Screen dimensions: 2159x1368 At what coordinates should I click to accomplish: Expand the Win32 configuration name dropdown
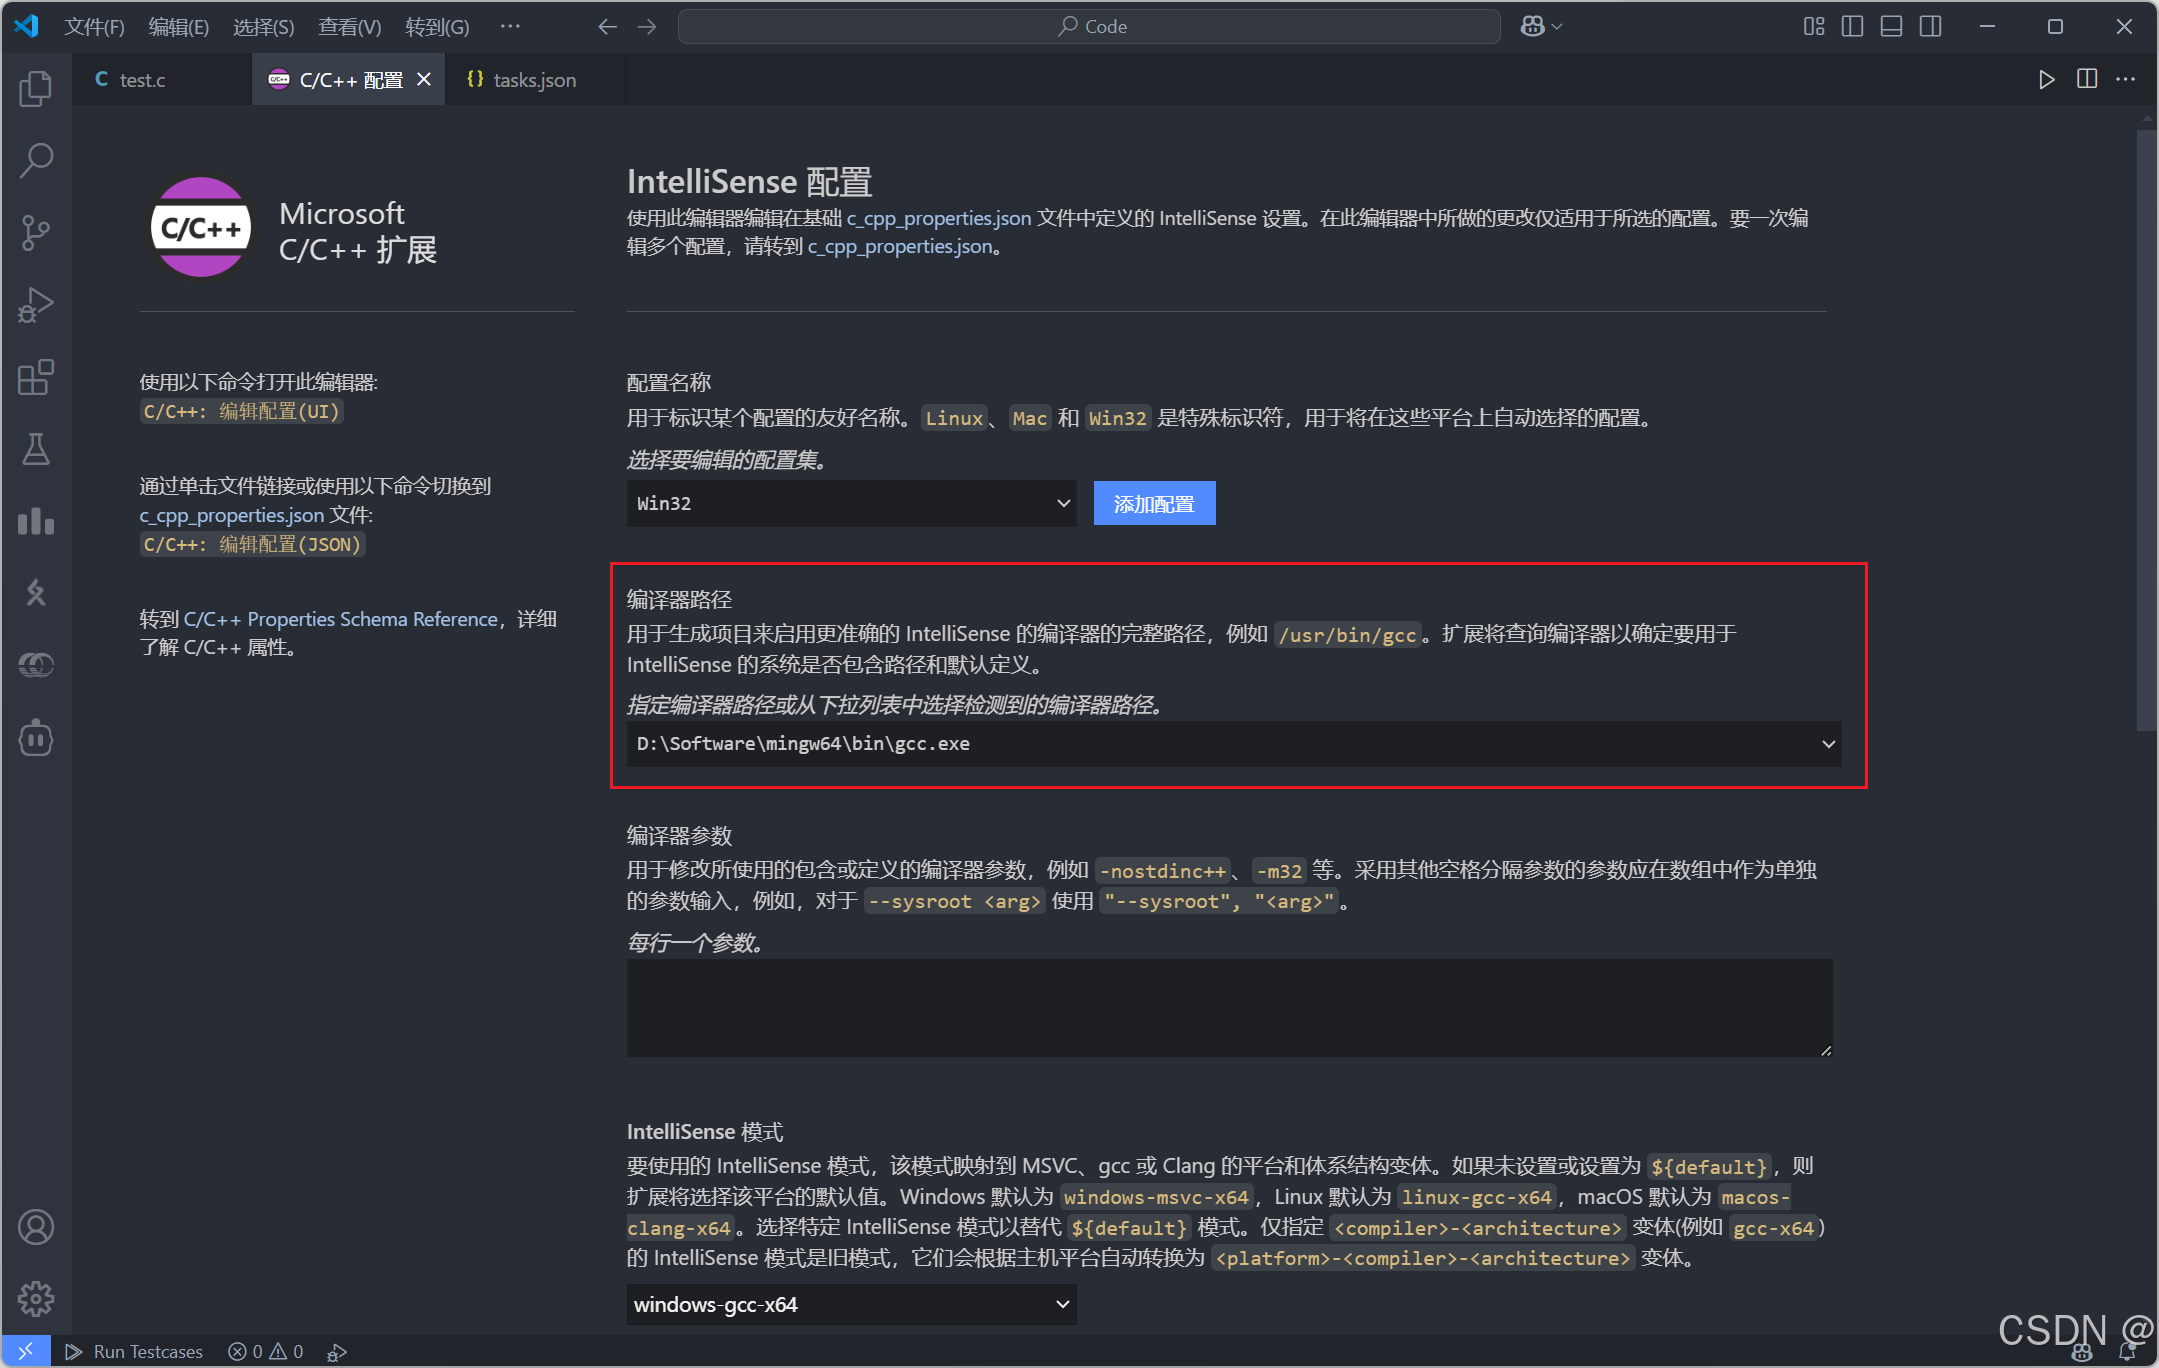[851, 503]
